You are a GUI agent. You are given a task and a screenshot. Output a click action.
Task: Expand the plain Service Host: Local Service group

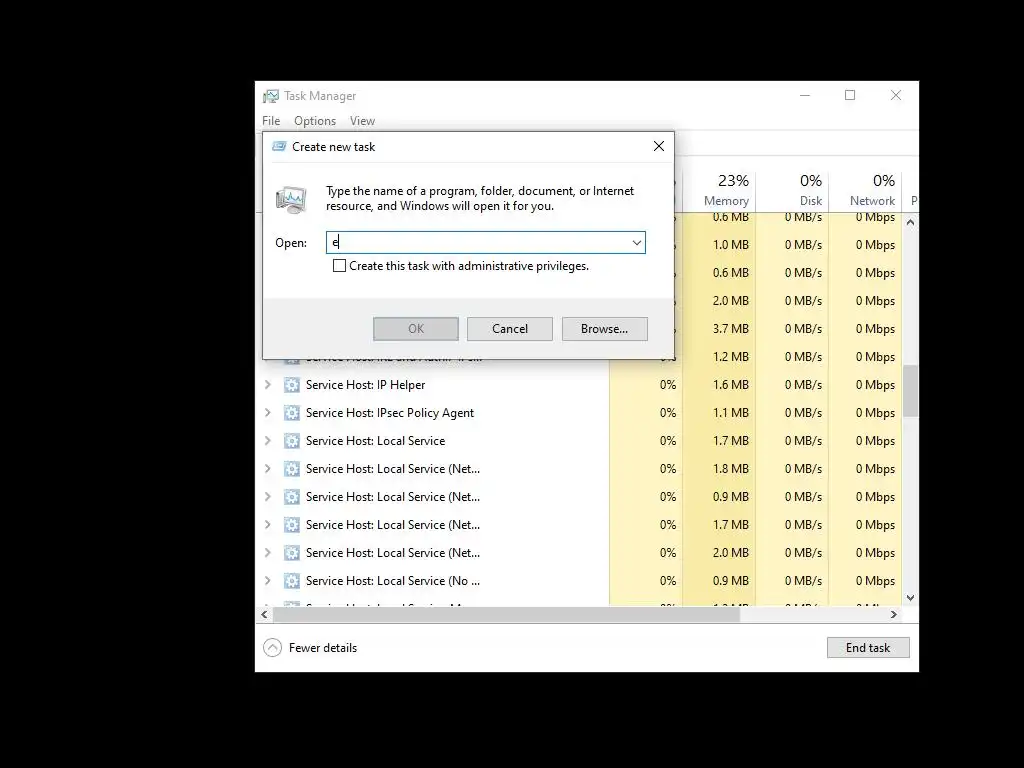[x=268, y=441]
